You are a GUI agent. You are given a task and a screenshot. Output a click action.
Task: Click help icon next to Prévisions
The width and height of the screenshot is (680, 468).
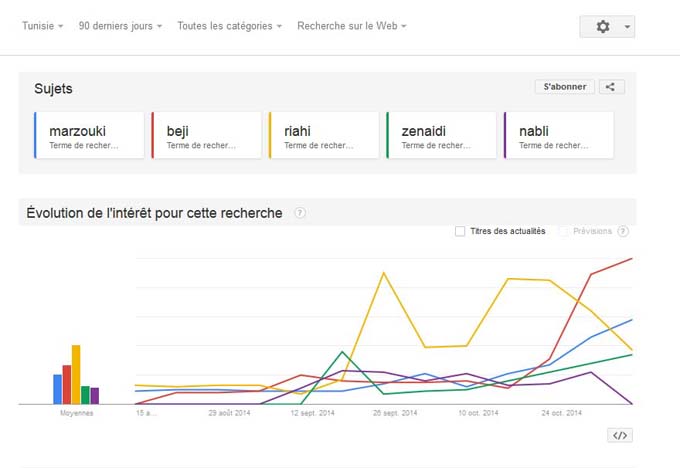[x=623, y=231]
